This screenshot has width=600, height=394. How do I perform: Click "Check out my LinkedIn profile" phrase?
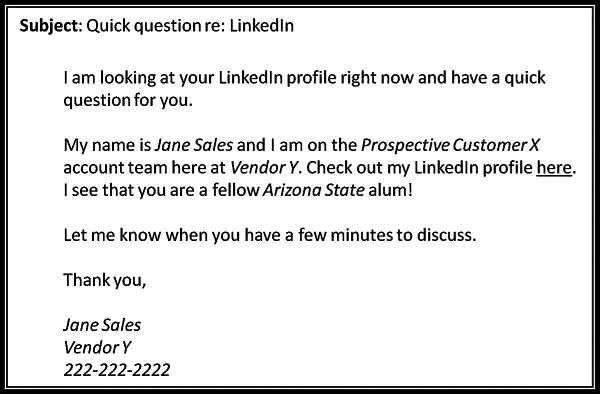click(x=419, y=168)
